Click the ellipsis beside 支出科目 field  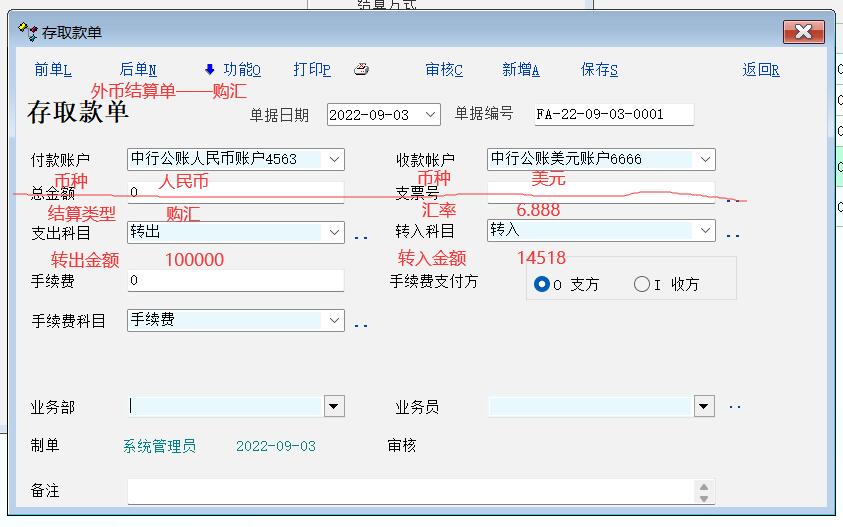pos(361,237)
